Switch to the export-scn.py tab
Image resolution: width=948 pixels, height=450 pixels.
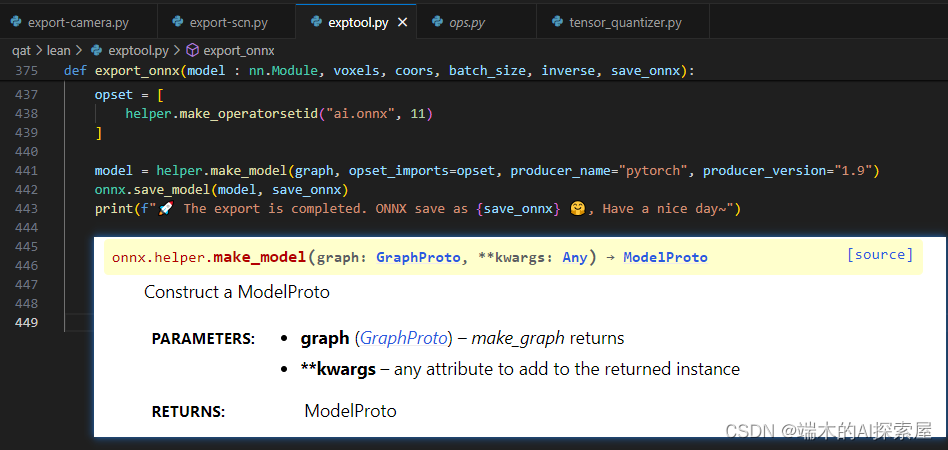point(226,23)
